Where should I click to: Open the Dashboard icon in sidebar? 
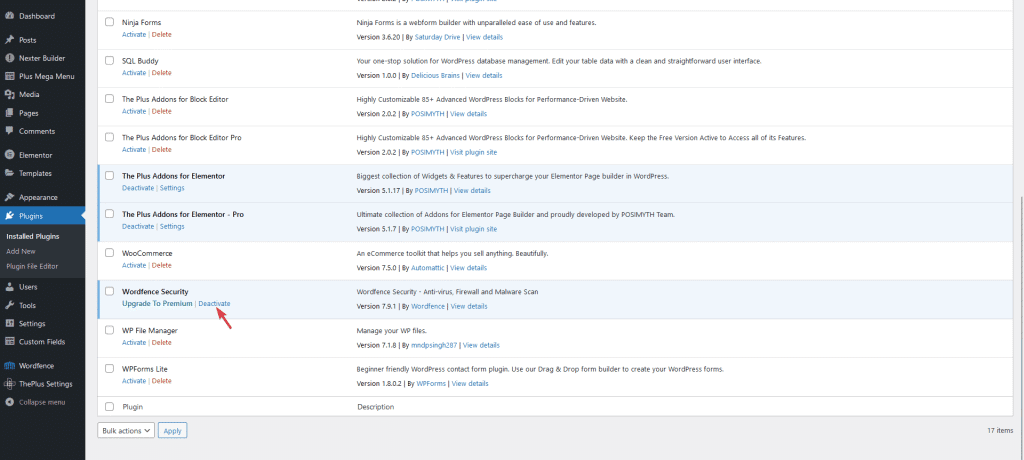[x=9, y=17]
